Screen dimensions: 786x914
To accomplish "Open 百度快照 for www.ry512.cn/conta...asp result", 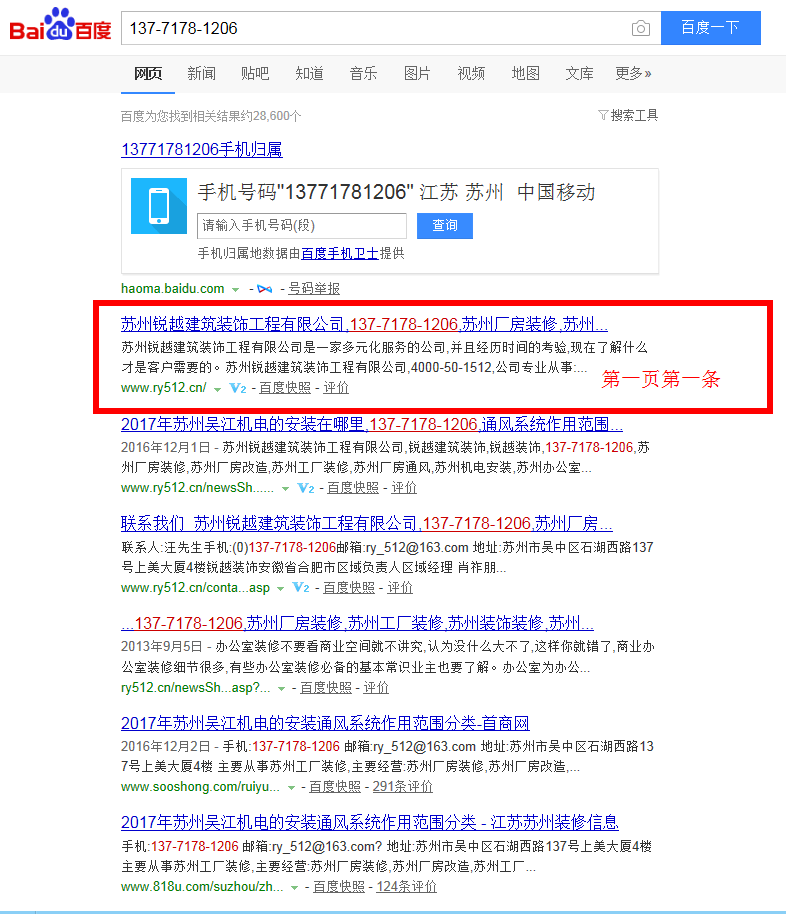I will click(x=349, y=587).
